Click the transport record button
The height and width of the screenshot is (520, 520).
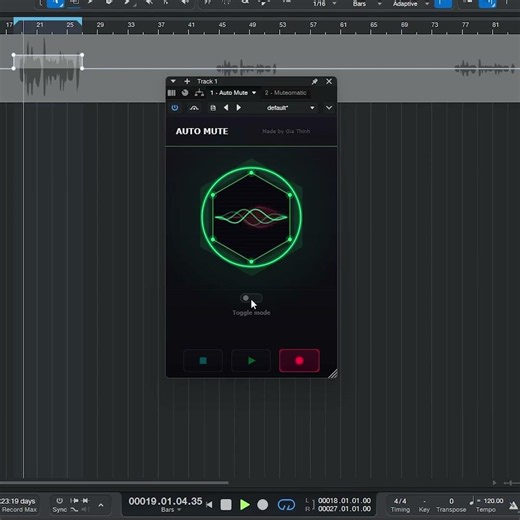[263, 505]
